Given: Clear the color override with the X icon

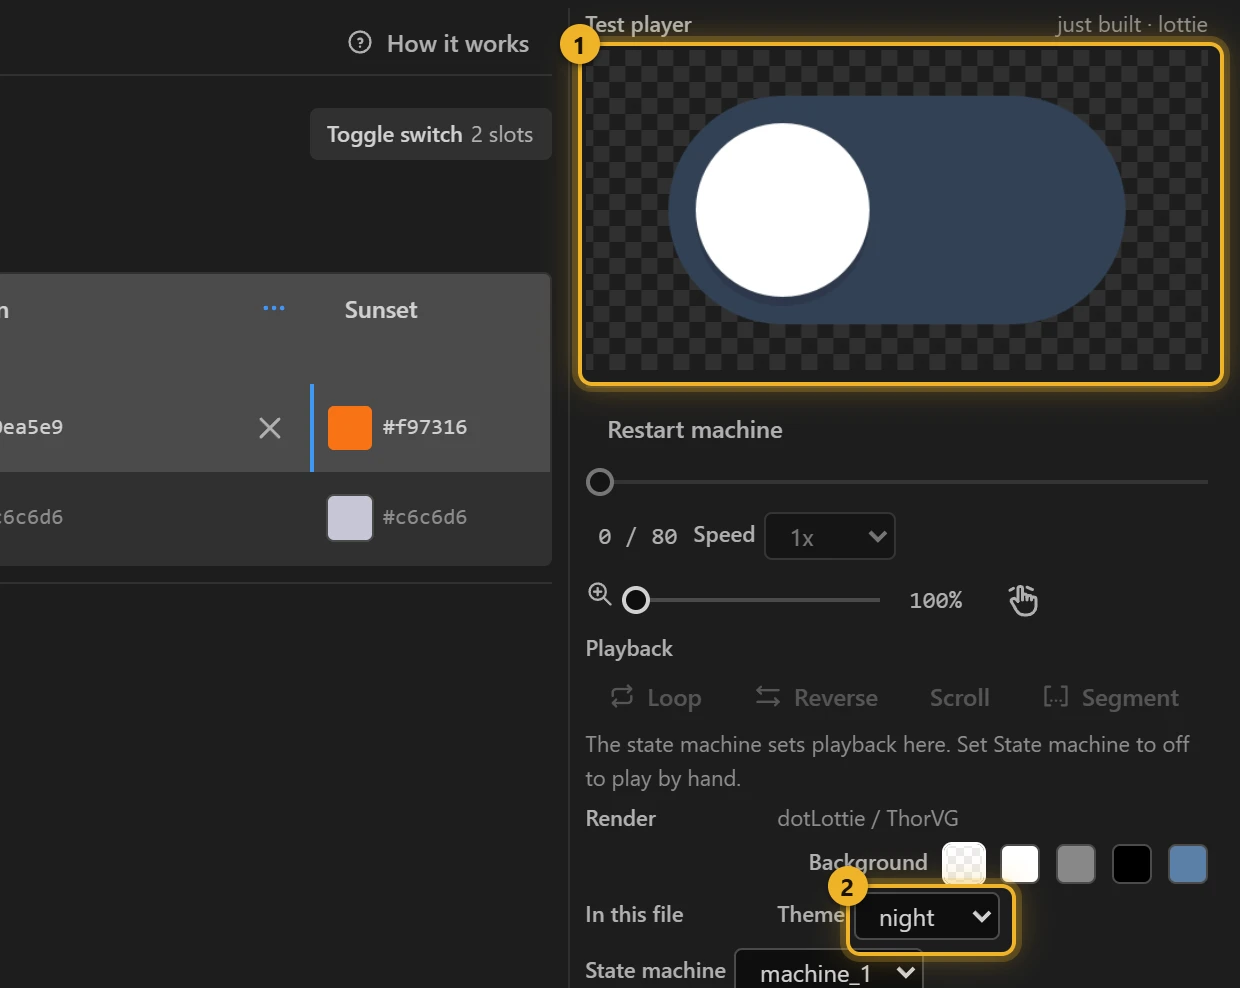Looking at the screenshot, I should [270, 428].
